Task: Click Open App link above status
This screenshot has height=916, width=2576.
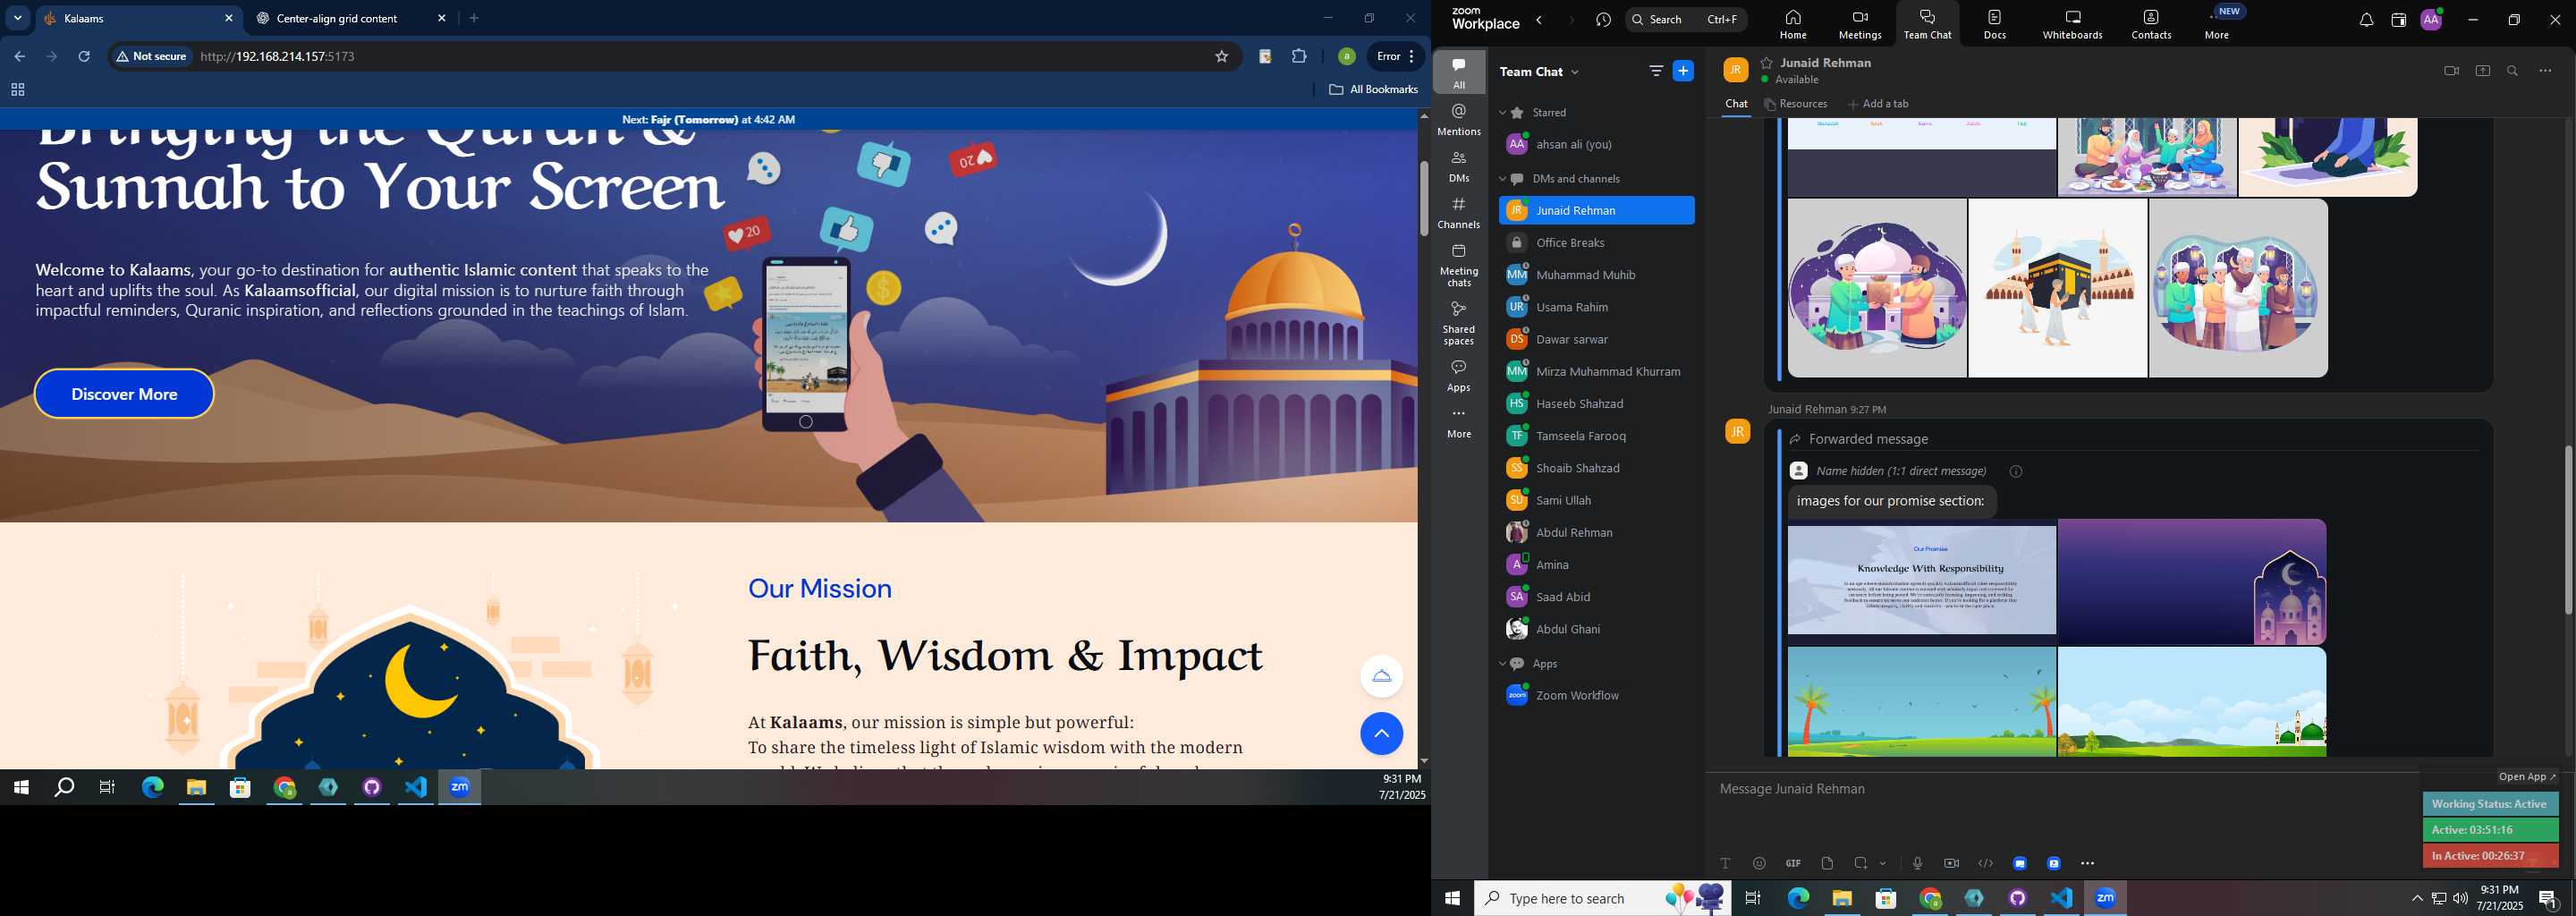Action: click(x=2527, y=777)
